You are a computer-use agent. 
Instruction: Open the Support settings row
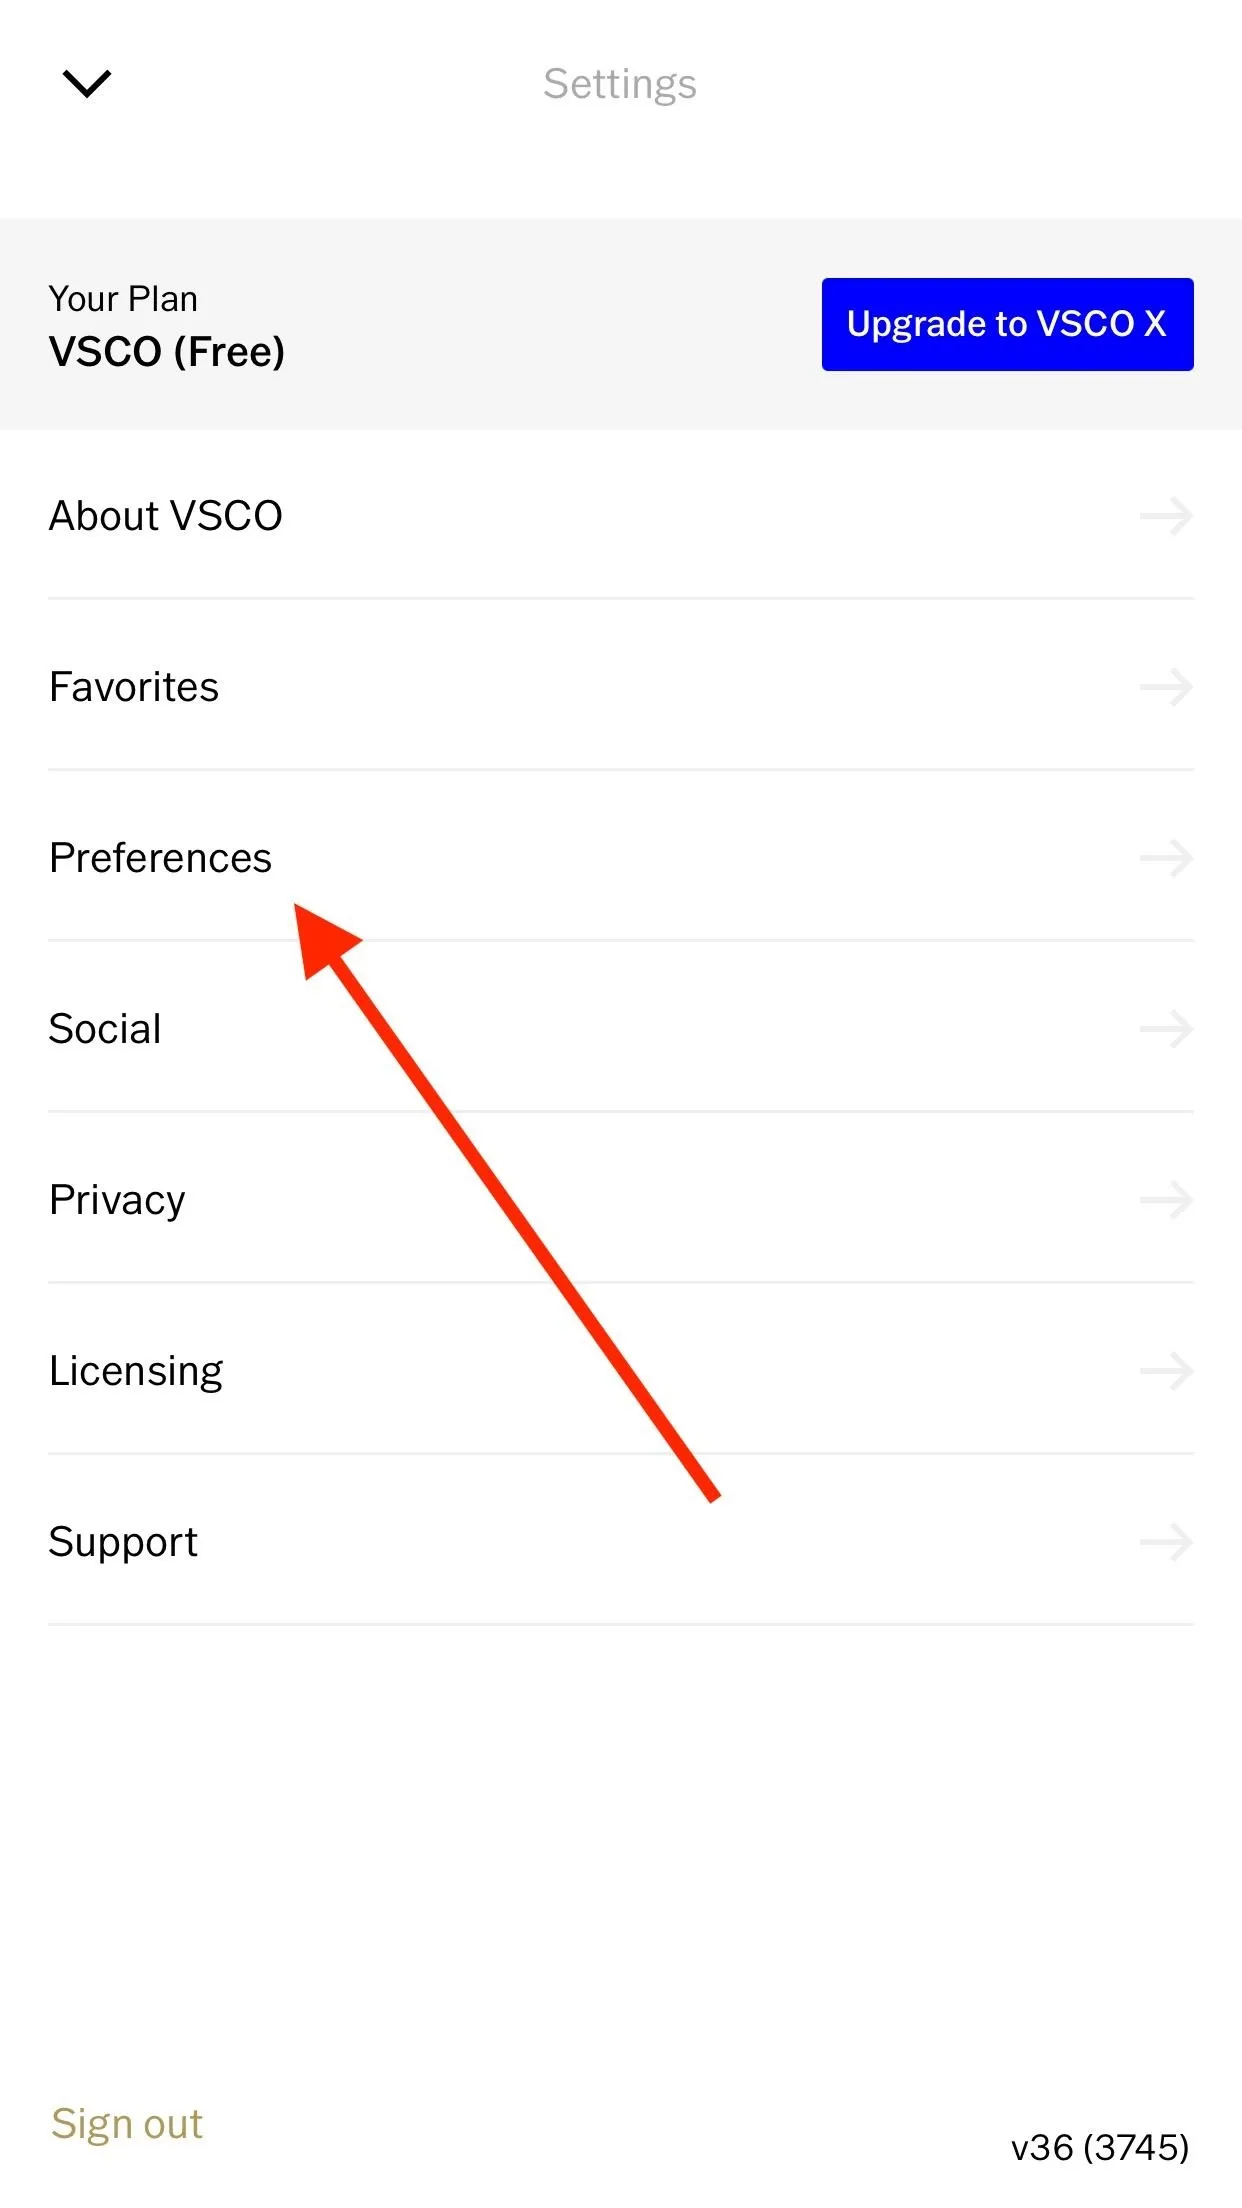(123, 1541)
